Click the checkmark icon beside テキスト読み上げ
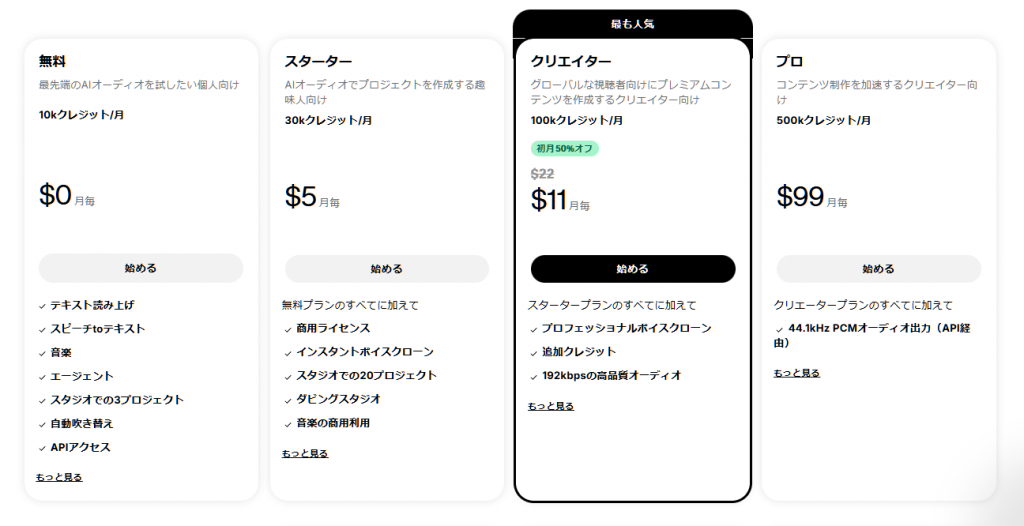Viewport: 1024px width, 526px height. point(42,305)
